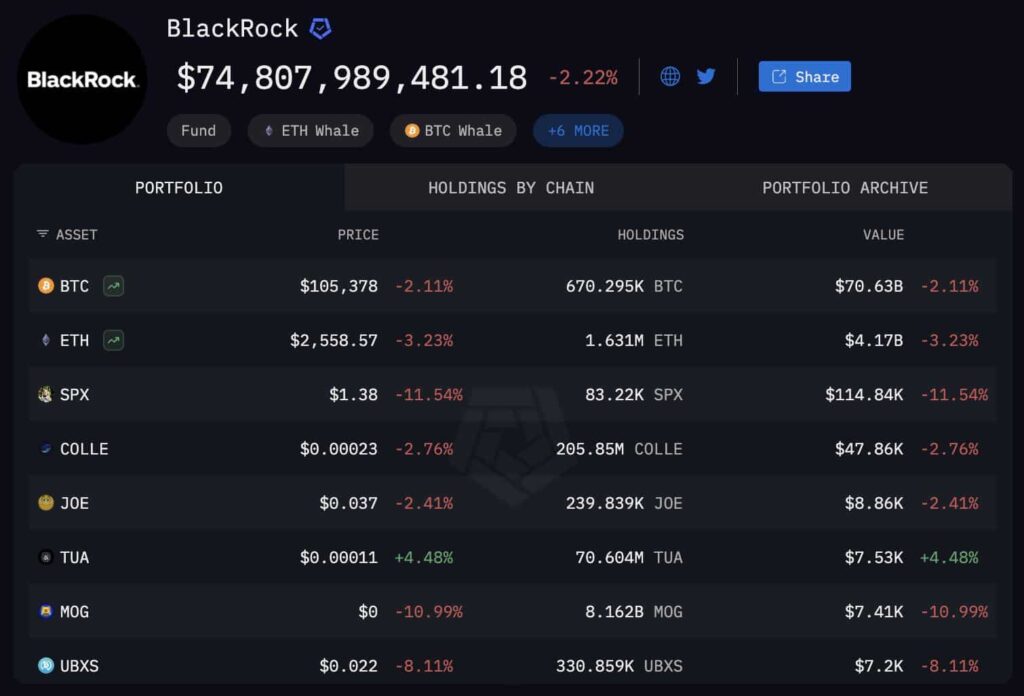Image resolution: width=1024 pixels, height=696 pixels.
Task: Open the SPX asset name
Action: [x=74, y=394]
